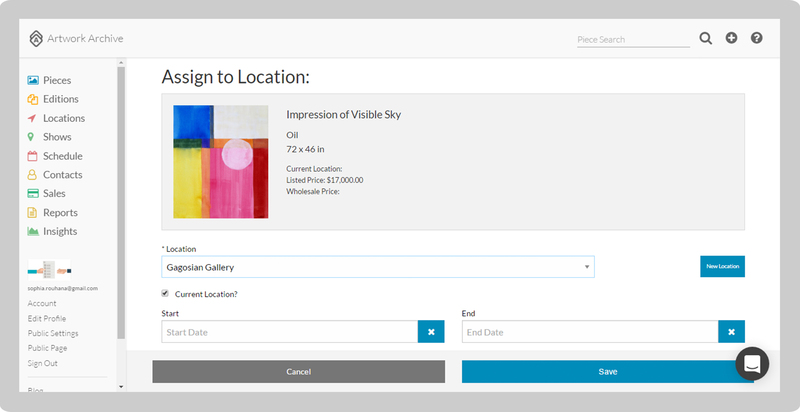This screenshot has height=412, width=800.
Task: Click the Piece Search field
Action: click(x=632, y=39)
